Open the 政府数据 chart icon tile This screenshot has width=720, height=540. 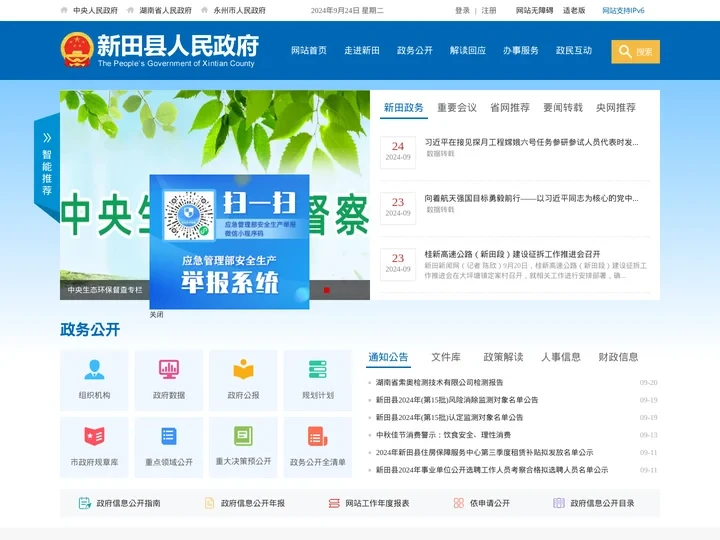point(169,380)
